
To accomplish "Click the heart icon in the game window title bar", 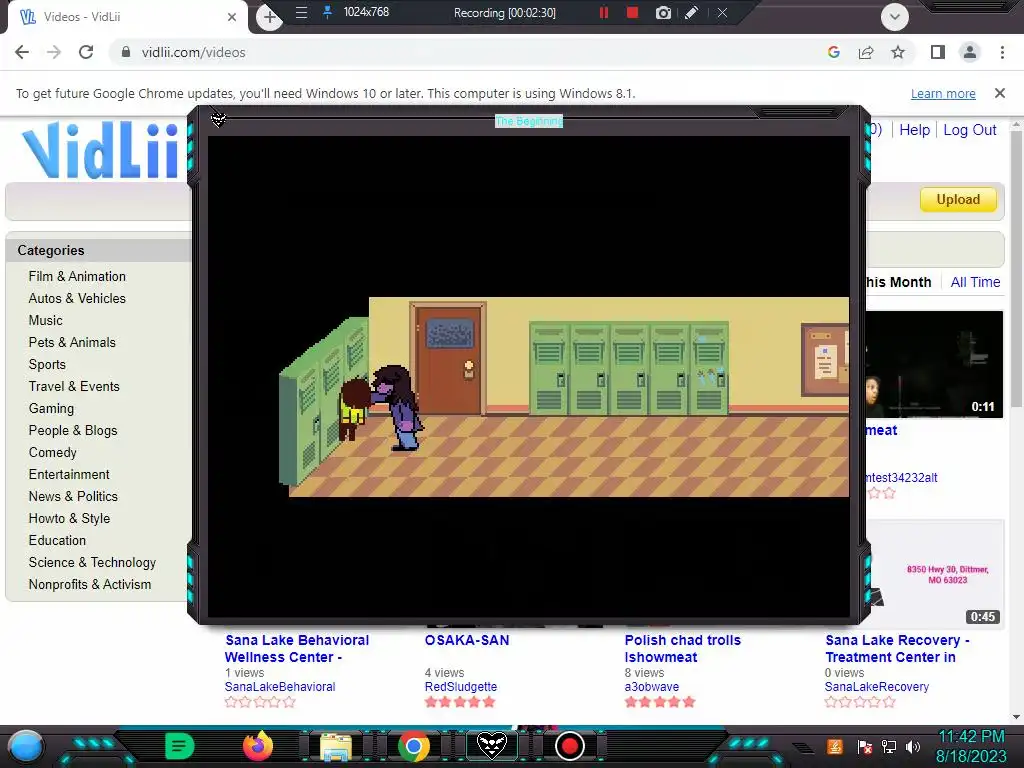I will click(218, 120).
